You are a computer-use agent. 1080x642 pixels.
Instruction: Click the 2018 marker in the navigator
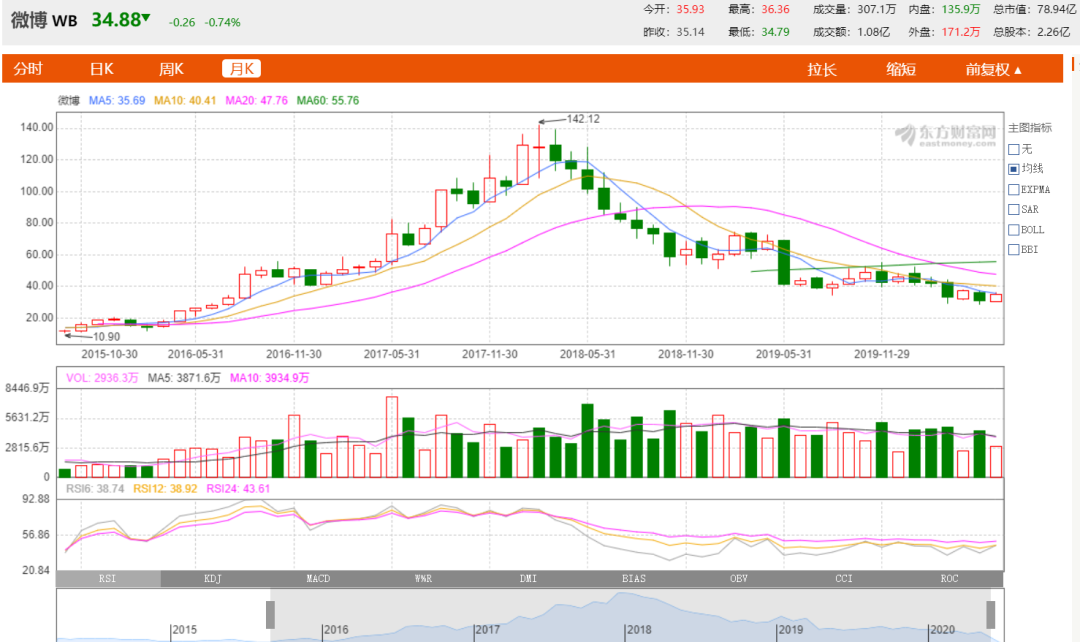coord(639,630)
